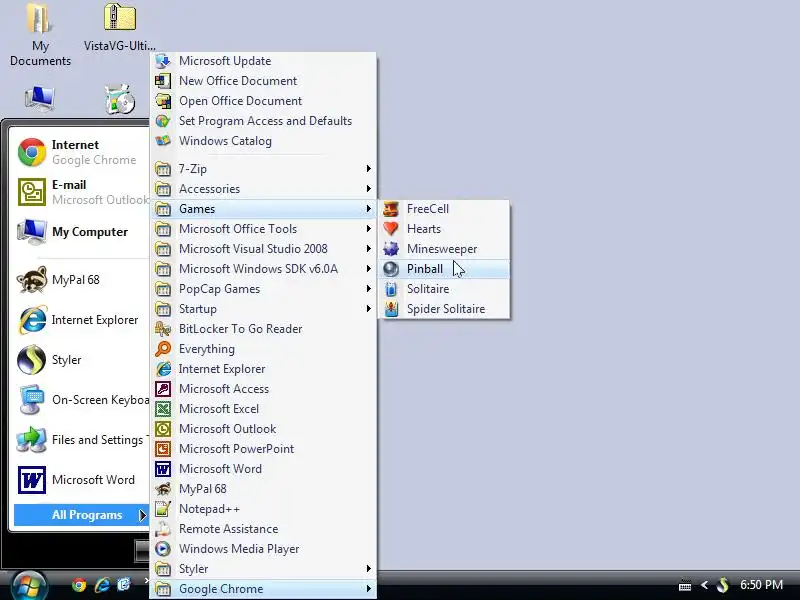Open Microsoft PowerPoint
The height and width of the screenshot is (600, 800).
click(264, 449)
